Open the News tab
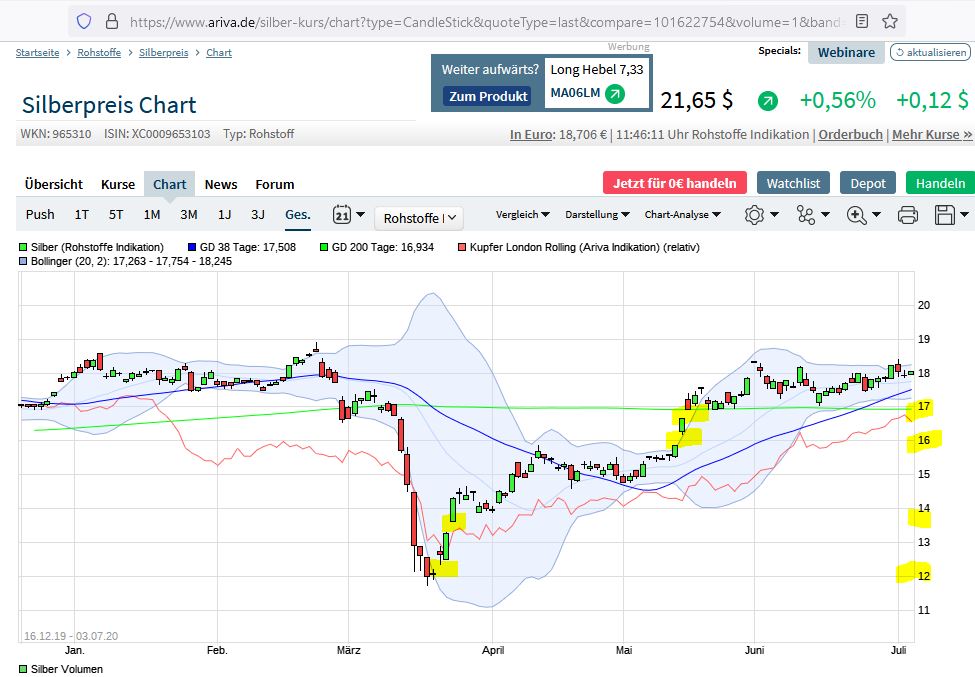This screenshot has height=677, width=975. click(221, 184)
